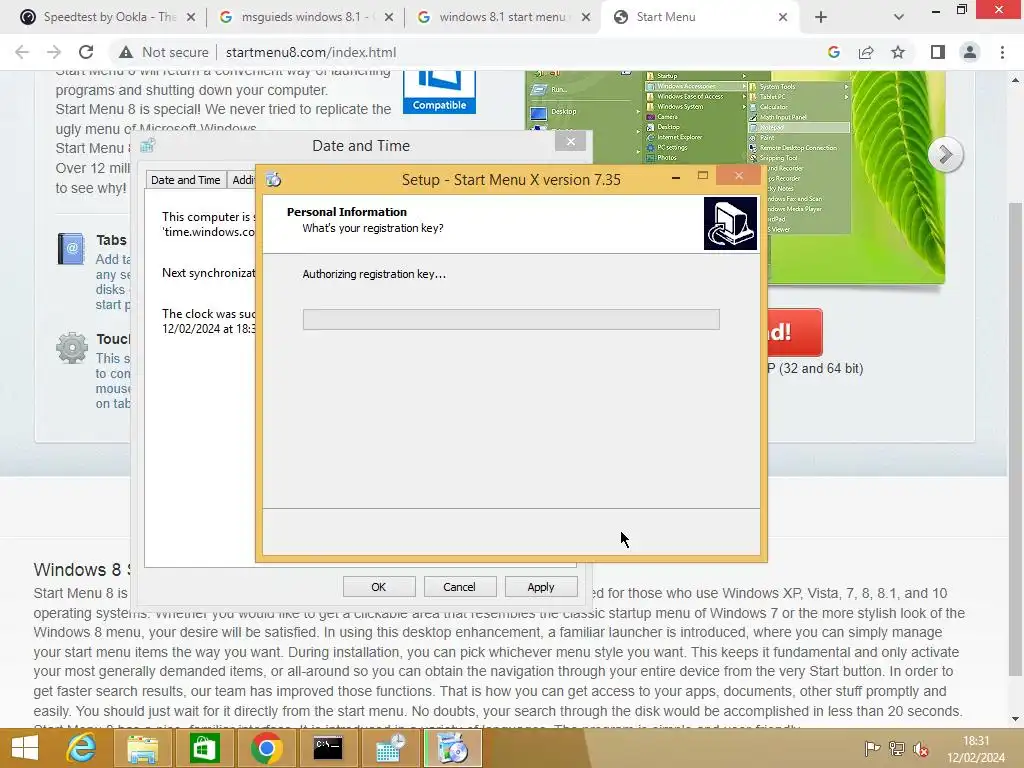Launch Internet Explorer from taskbar
This screenshot has height=768, width=1024.
[82, 748]
